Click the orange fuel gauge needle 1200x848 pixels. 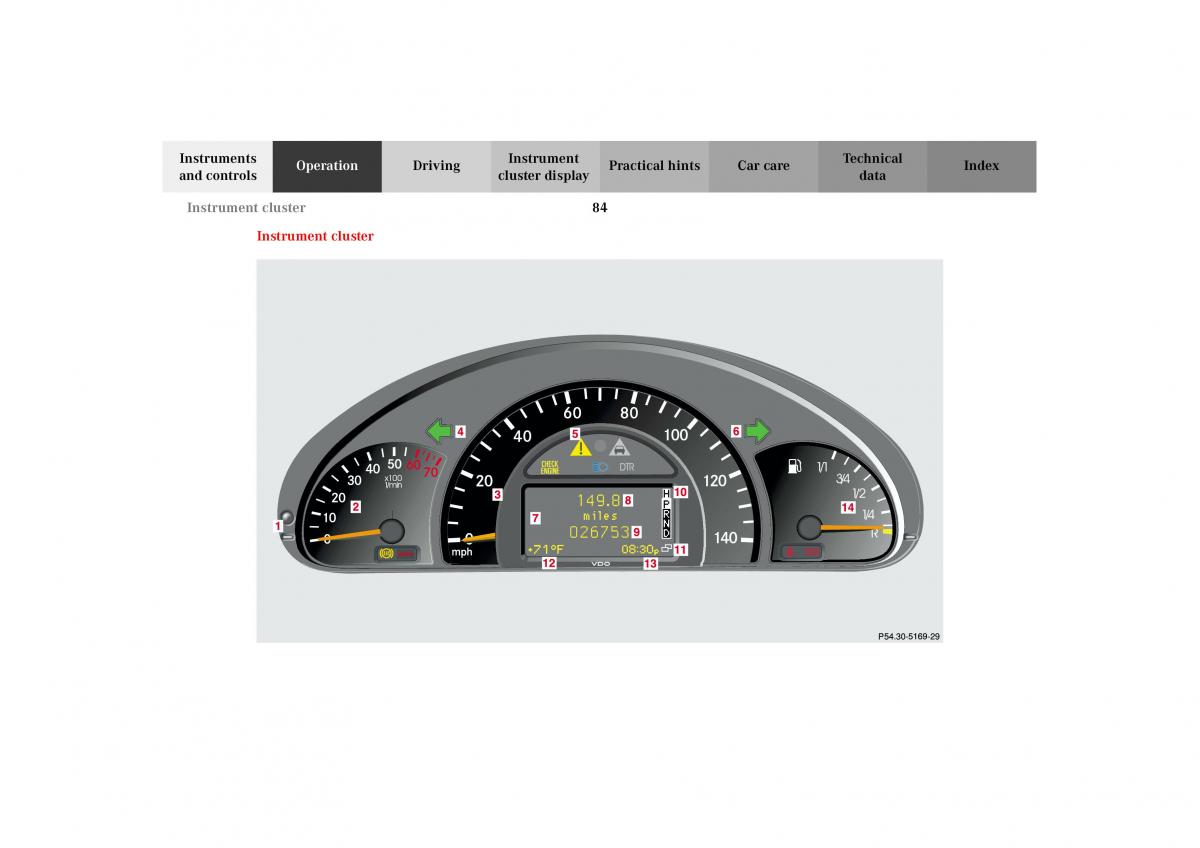[851, 529]
